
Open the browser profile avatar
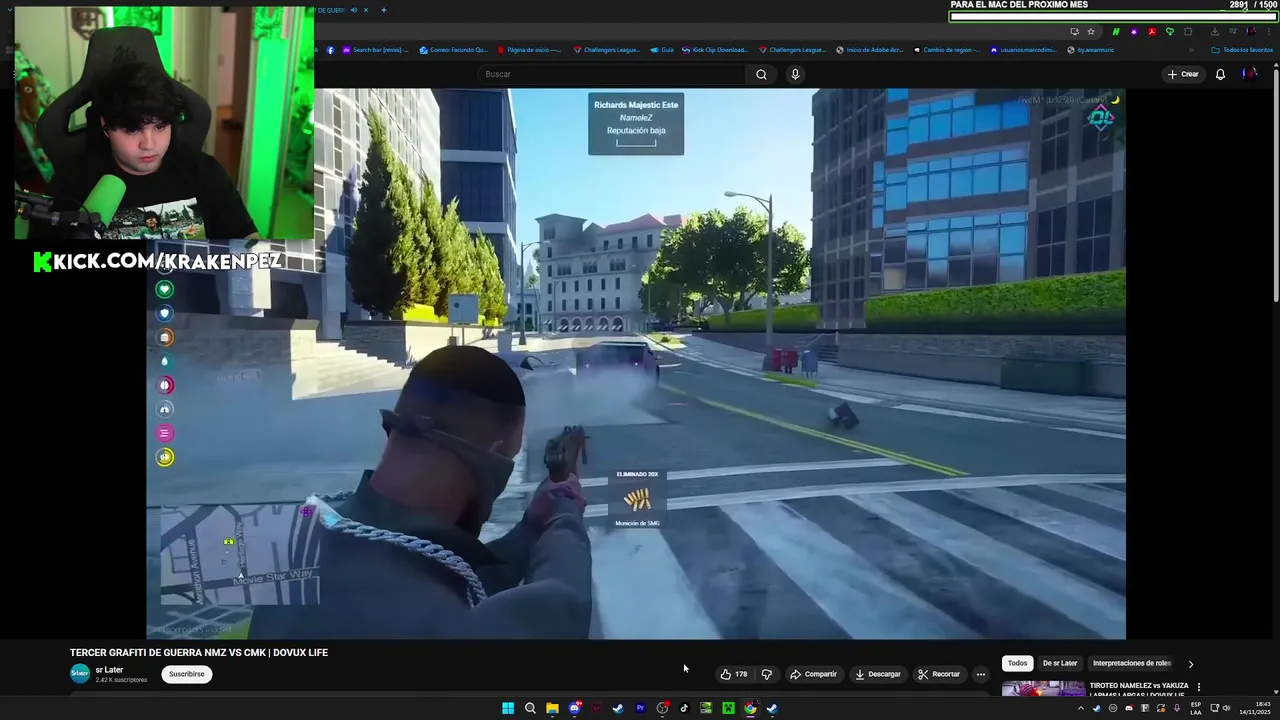[1250, 32]
